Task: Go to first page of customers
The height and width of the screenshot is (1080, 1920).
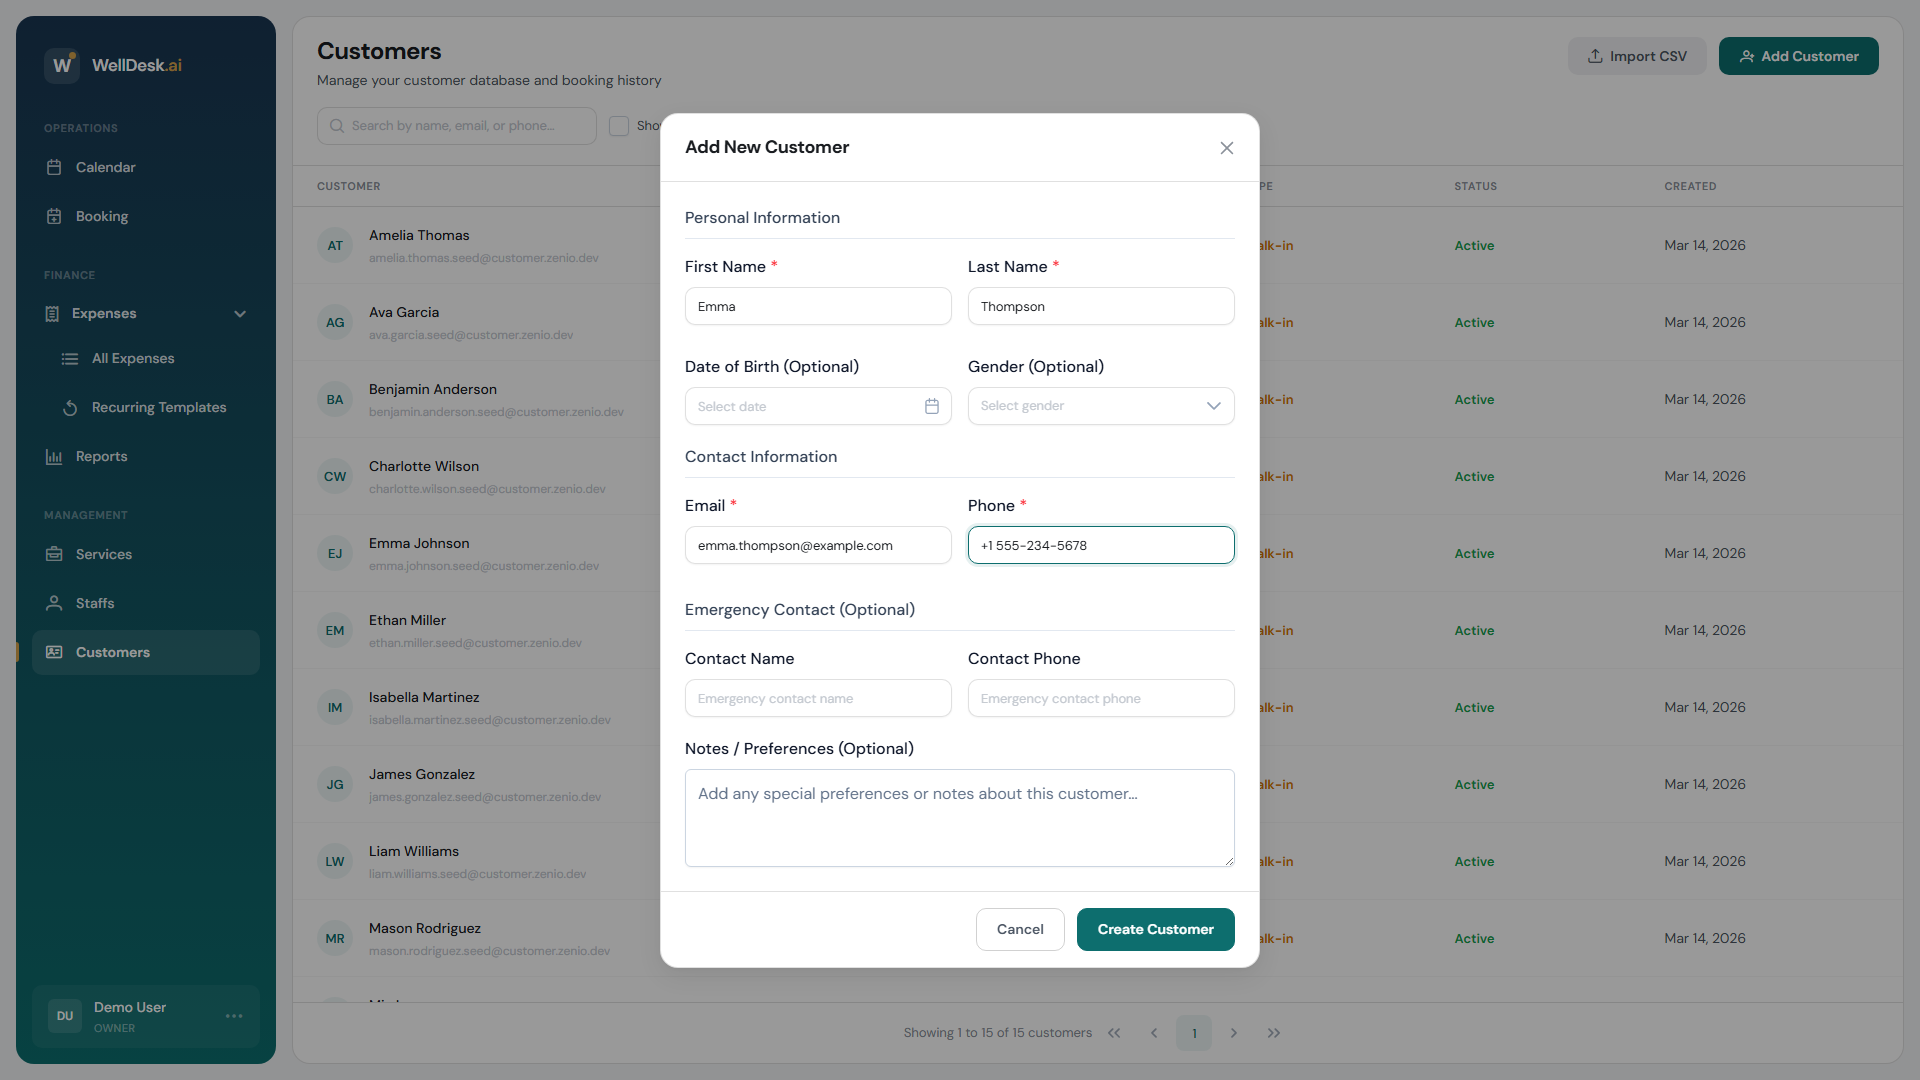Action: pos(1114,1033)
